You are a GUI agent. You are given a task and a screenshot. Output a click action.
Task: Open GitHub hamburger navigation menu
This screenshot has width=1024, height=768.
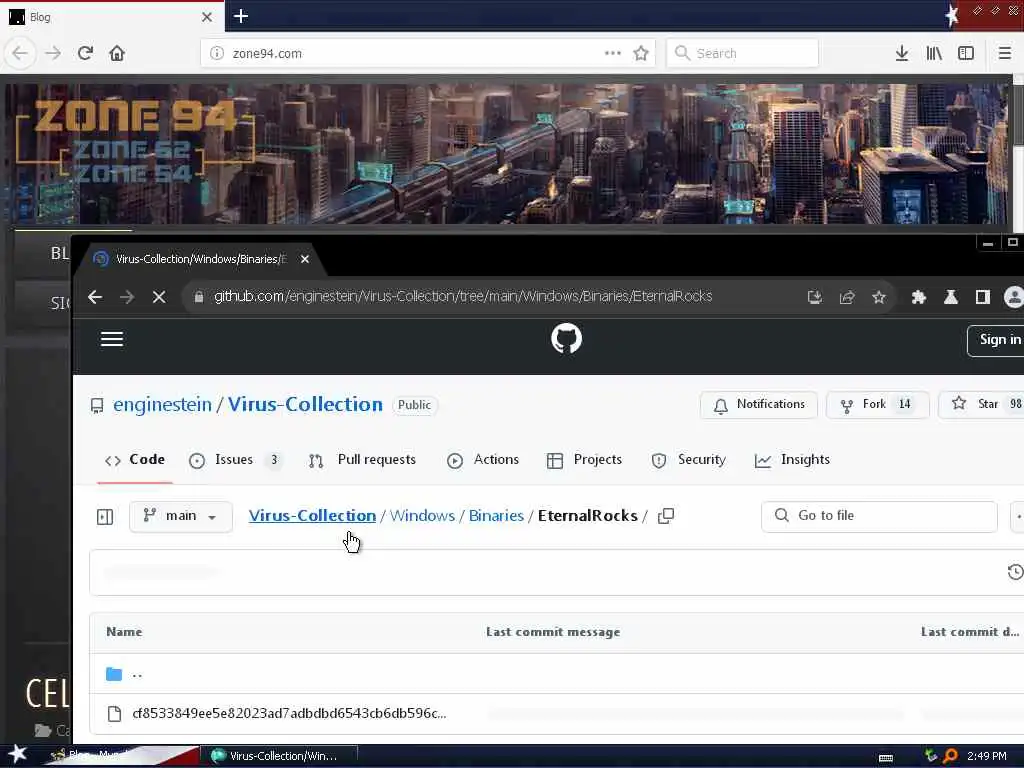point(112,339)
